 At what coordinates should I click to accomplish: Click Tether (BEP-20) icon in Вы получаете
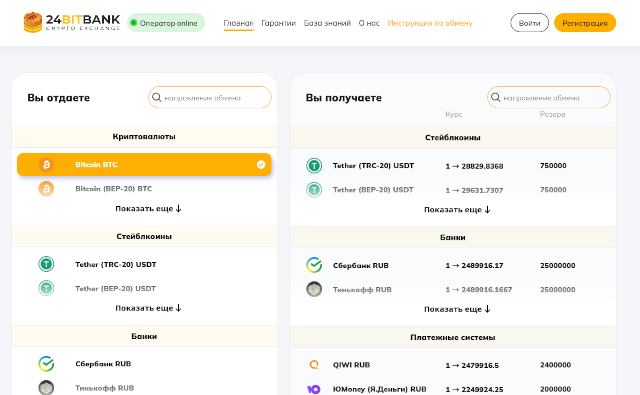coord(314,190)
